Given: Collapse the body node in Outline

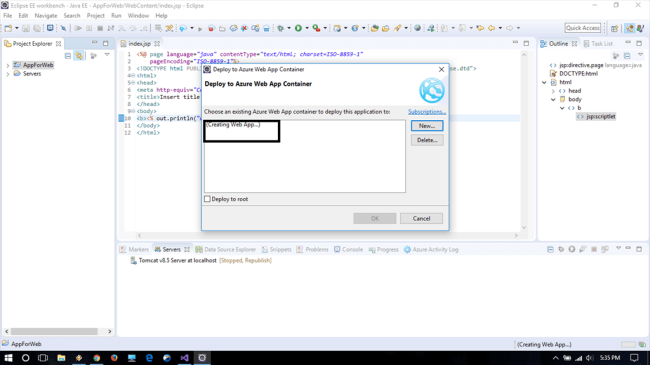Looking at the screenshot, I should point(553,100).
